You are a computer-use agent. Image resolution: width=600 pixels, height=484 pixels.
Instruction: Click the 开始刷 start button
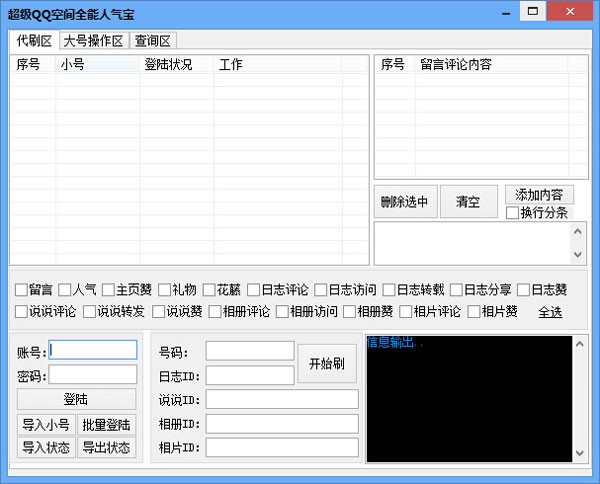tap(327, 363)
